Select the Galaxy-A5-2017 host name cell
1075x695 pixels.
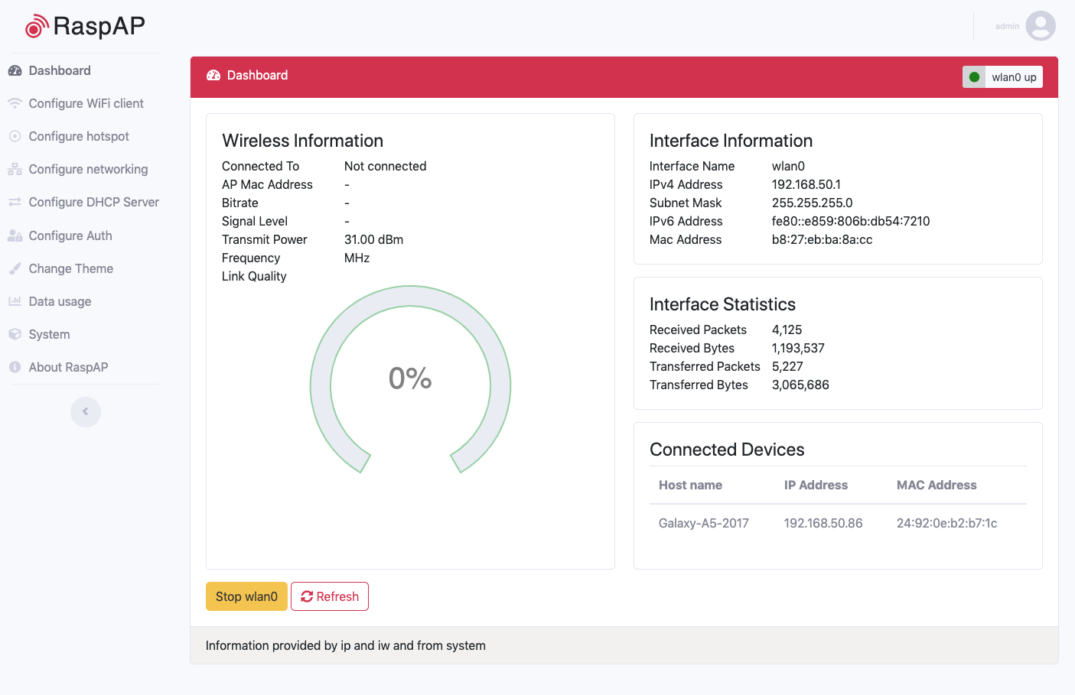[703, 523]
